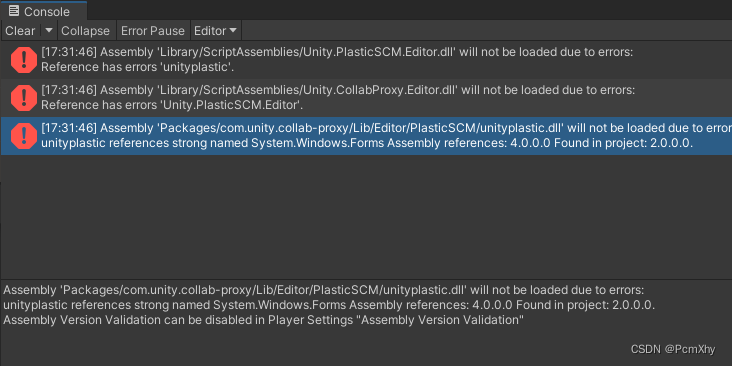732x366 pixels.
Task: Select the Unity.PlasticSCM.Editor.dll error message text
Action: (x=337, y=60)
